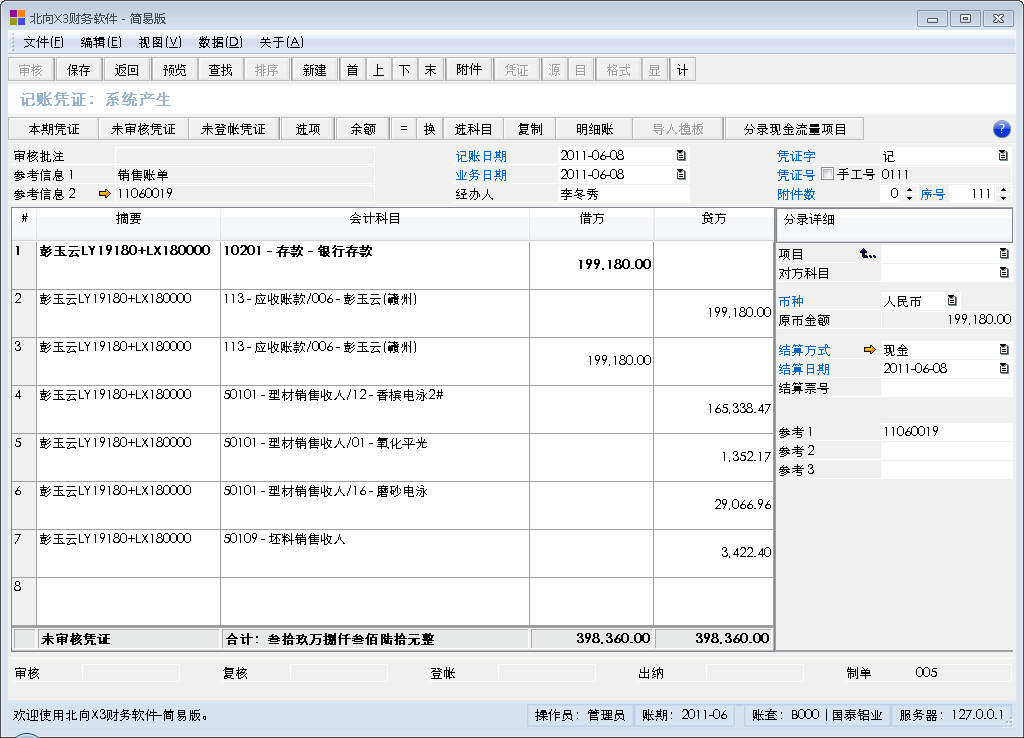Click the 余额 button
This screenshot has height=738, width=1024.
tap(363, 129)
